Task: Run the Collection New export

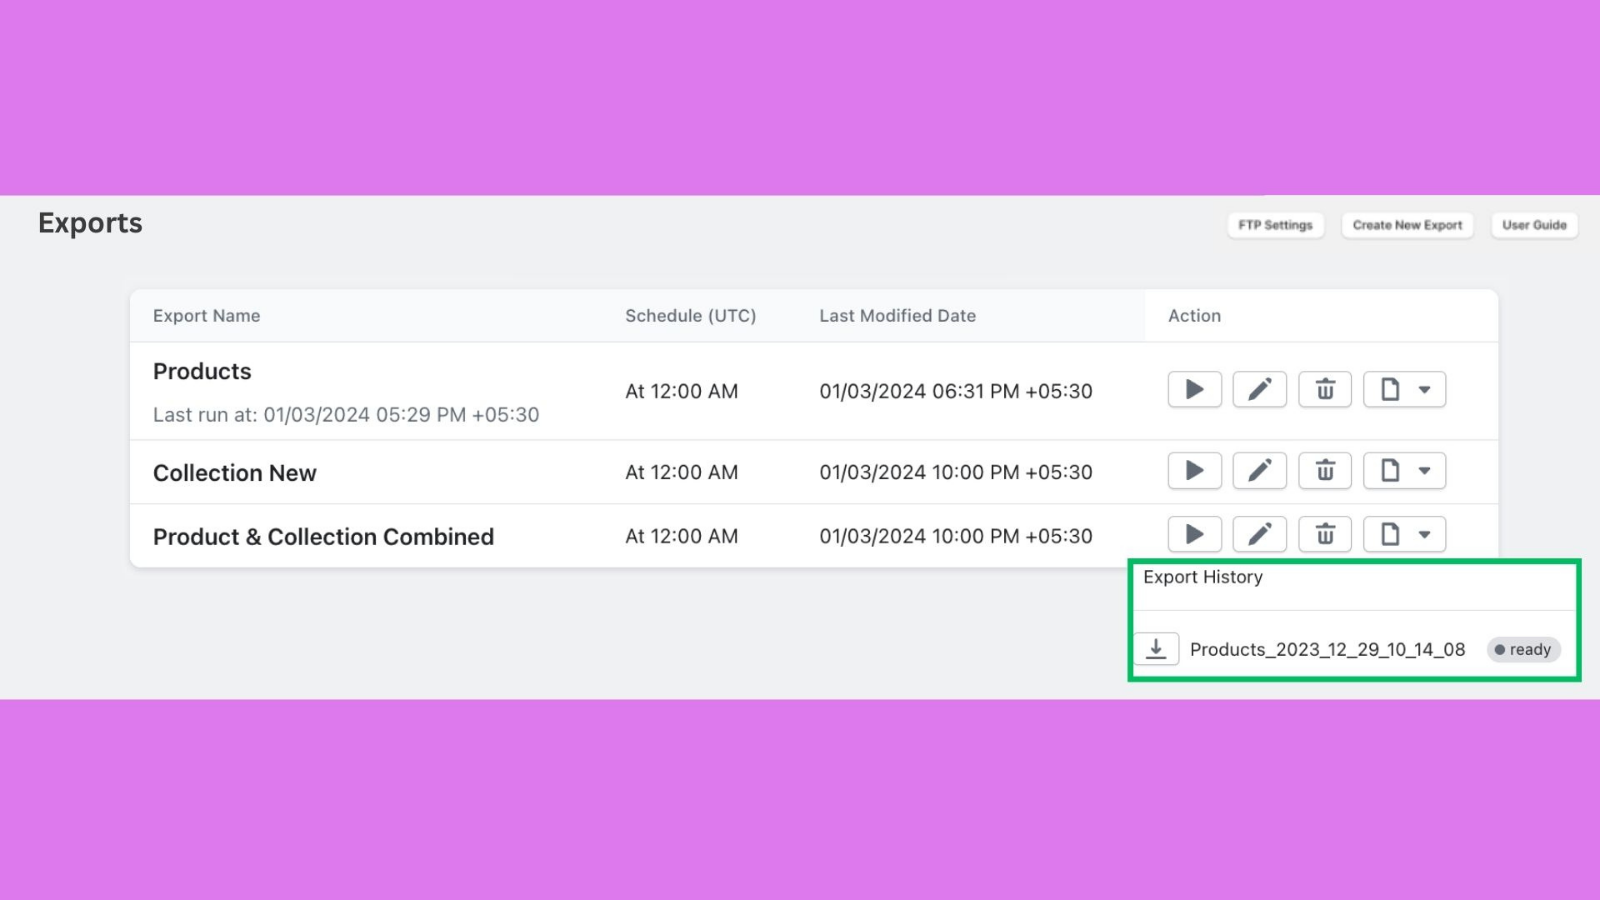Action: point(1194,470)
